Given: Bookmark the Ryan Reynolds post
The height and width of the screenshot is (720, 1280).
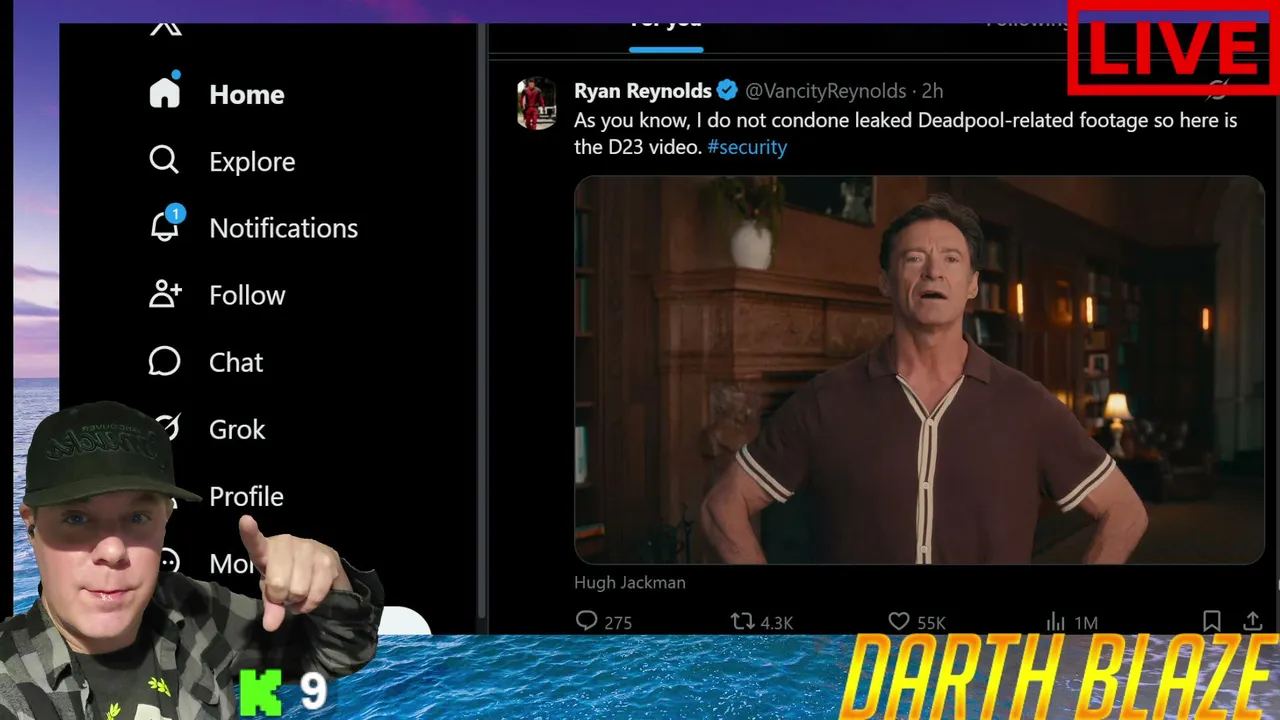Looking at the screenshot, I should [x=1211, y=621].
